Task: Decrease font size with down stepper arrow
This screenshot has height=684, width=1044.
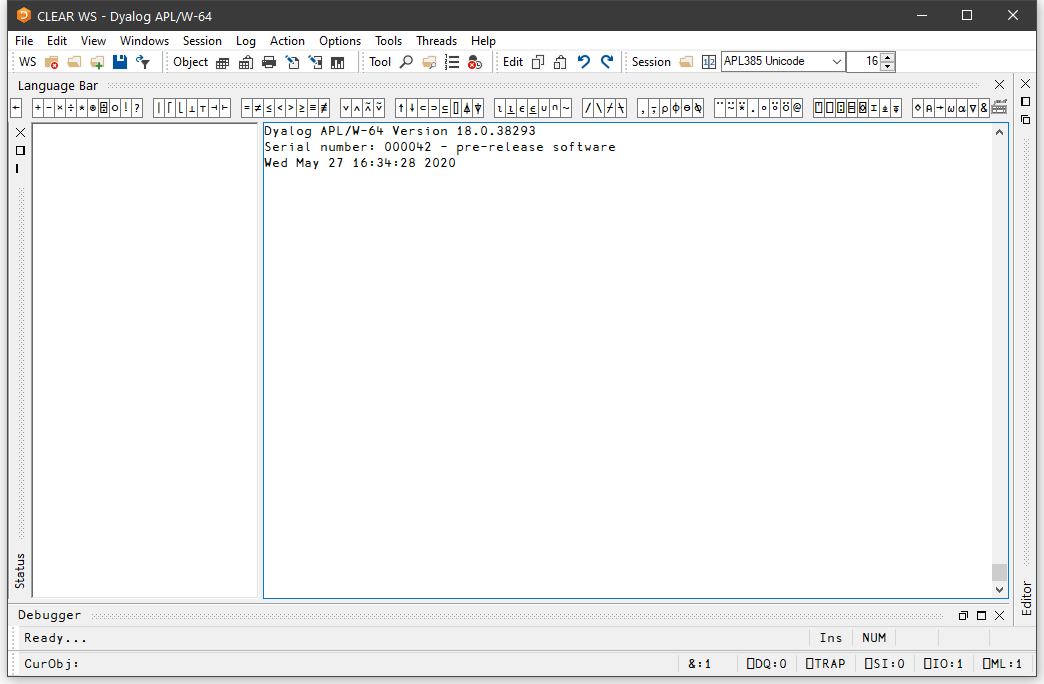Action: (x=888, y=67)
